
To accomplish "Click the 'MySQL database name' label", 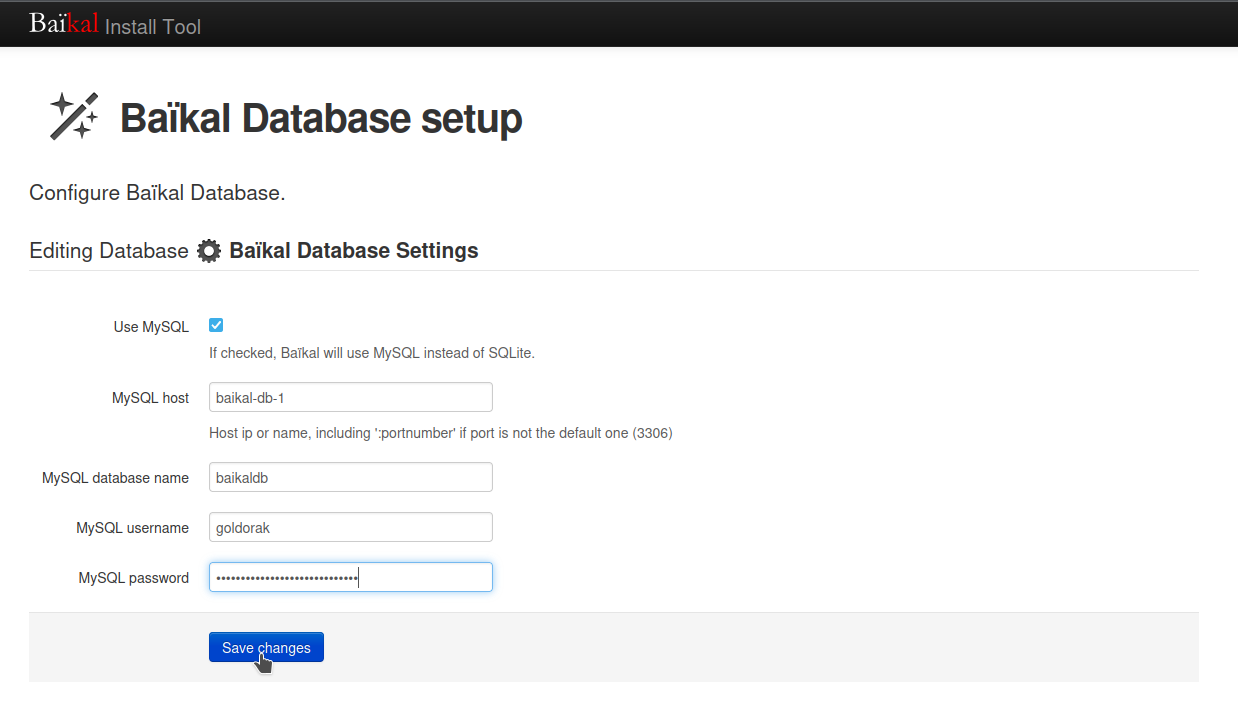I will pos(115,478).
